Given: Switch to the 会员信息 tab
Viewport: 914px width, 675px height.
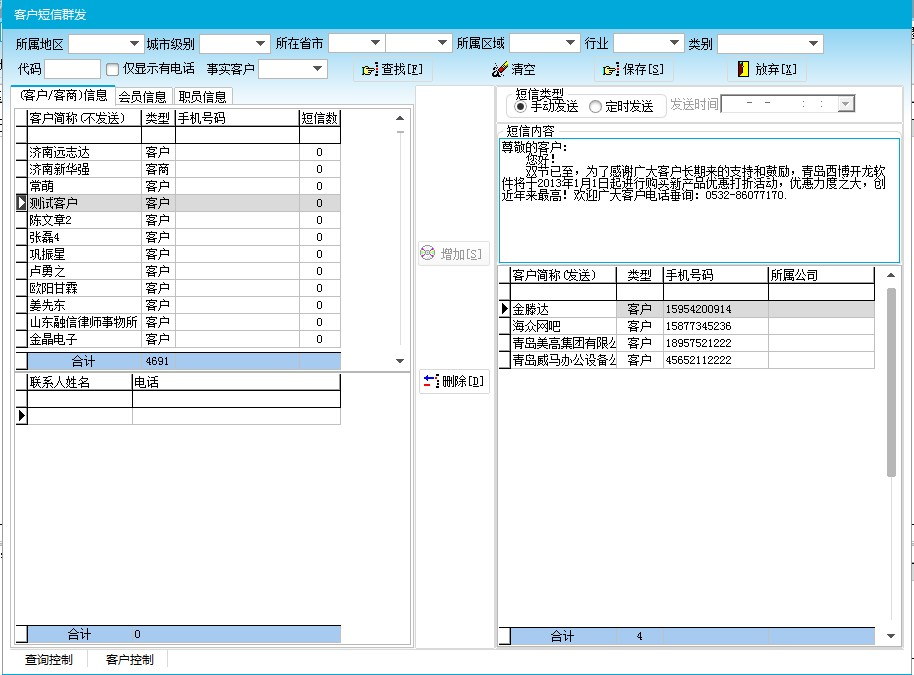Looking at the screenshot, I should point(143,97).
